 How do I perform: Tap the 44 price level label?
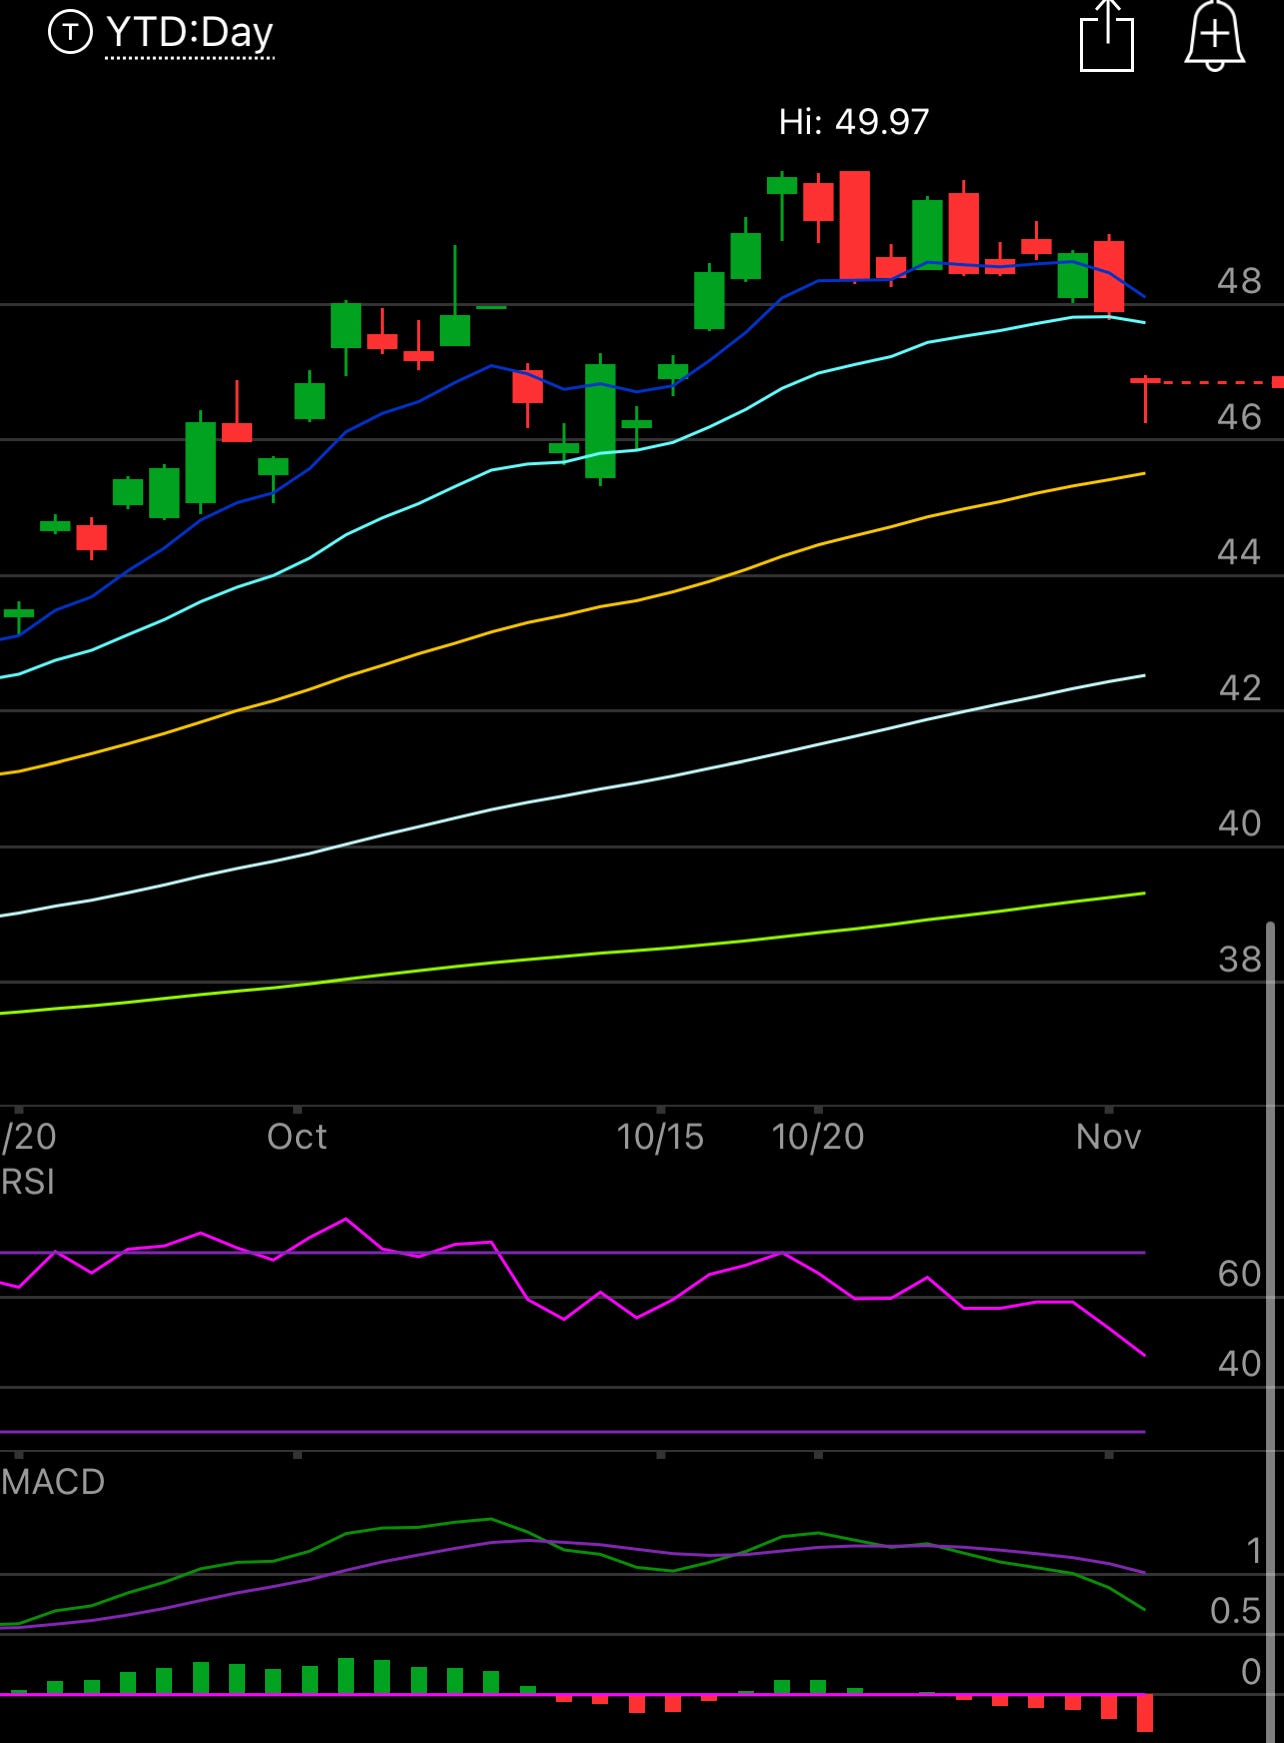pyautogui.click(x=1239, y=552)
